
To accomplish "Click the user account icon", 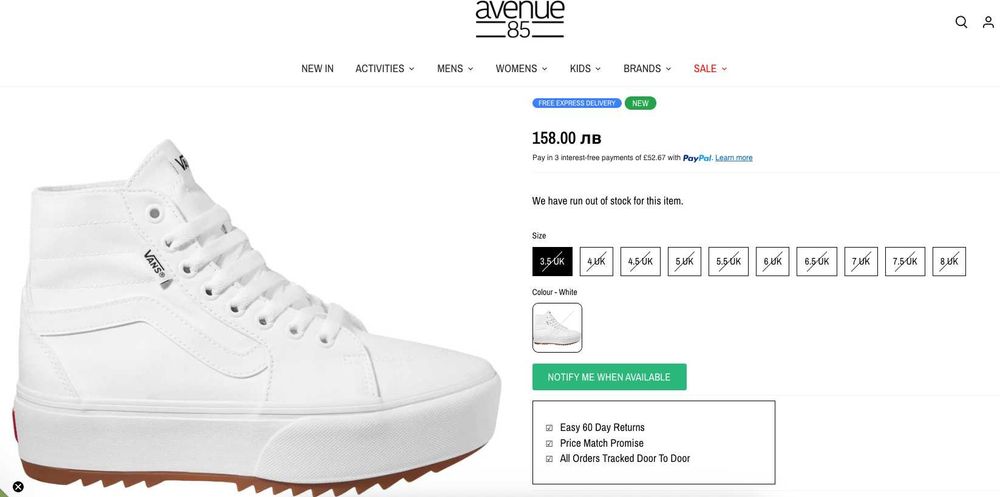I will tap(988, 22).
